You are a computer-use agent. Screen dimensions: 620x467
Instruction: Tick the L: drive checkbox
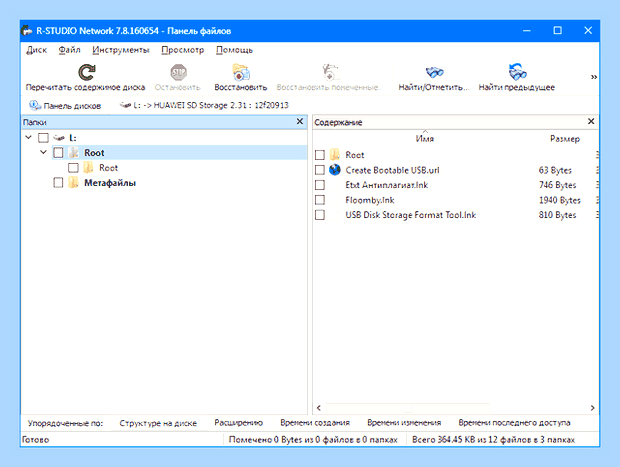point(43,138)
